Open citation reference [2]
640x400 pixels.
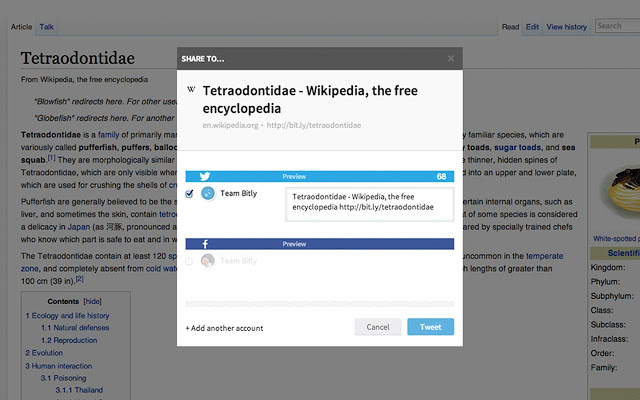click(79, 279)
